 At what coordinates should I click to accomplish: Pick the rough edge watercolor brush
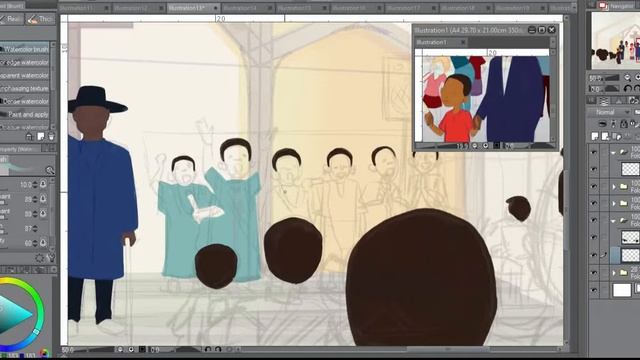[24, 62]
